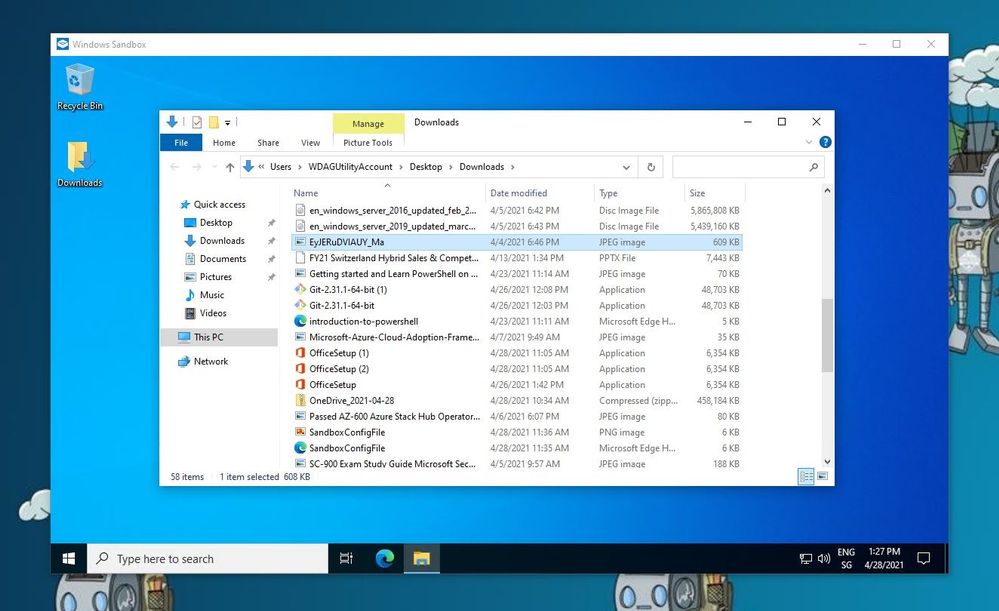Select the FY21 Switzerland Hybrid Sales PPTX
Image resolution: width=999 pixels, height=611 pixels.
coord(516,258)
